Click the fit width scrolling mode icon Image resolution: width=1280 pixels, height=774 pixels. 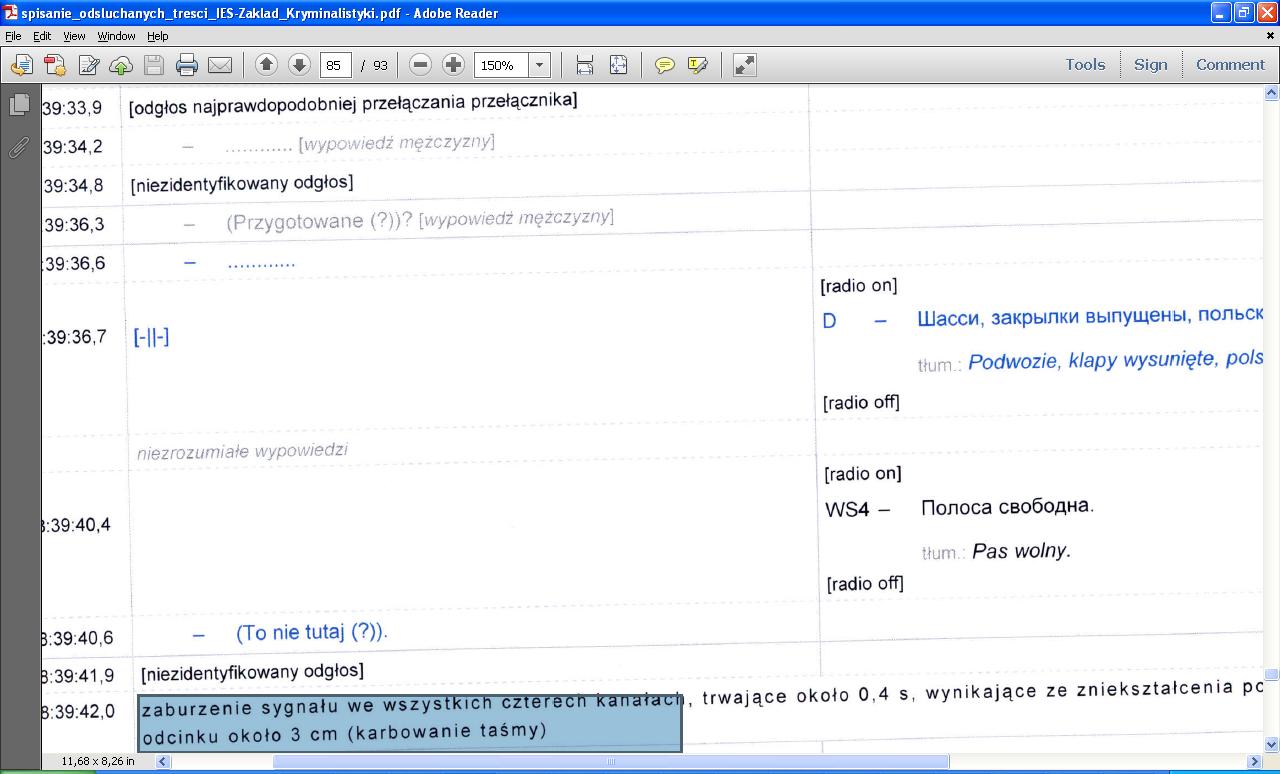point(585,65)
